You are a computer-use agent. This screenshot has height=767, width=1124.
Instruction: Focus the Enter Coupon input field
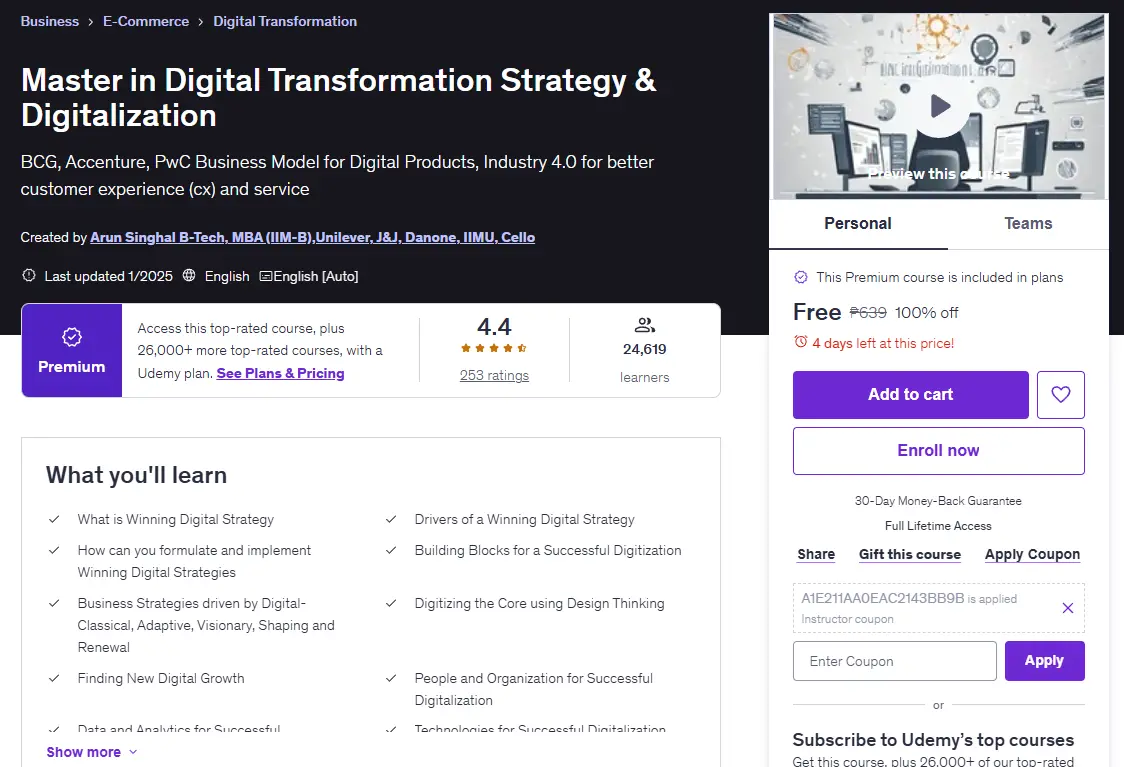(x=895, y=661)
